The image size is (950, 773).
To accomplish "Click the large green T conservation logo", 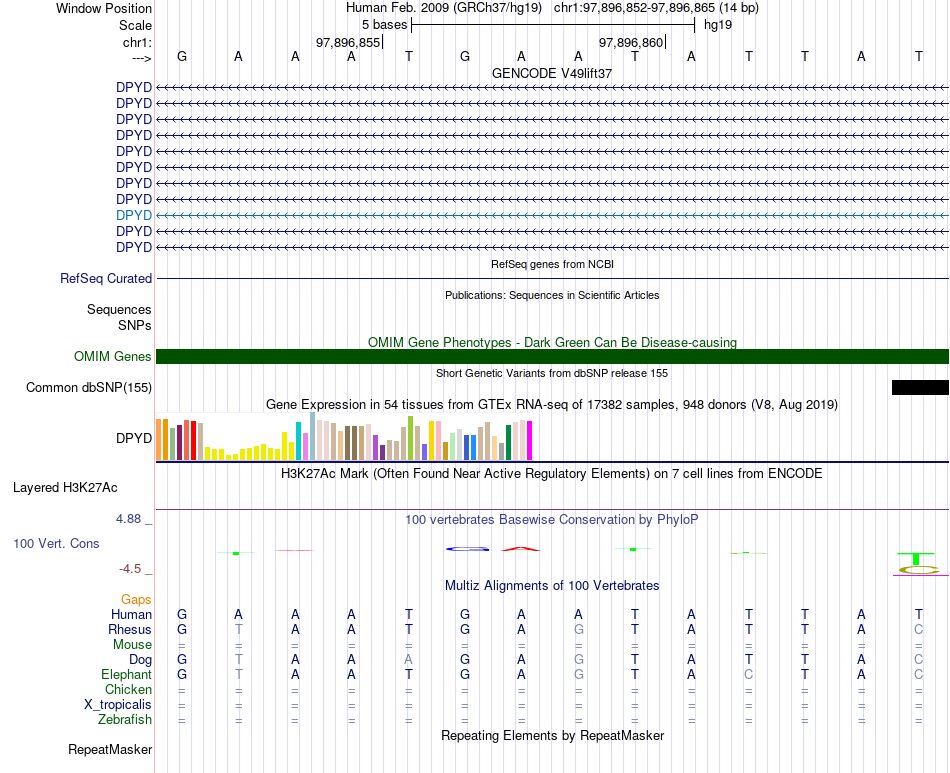I will pos(917,558).
